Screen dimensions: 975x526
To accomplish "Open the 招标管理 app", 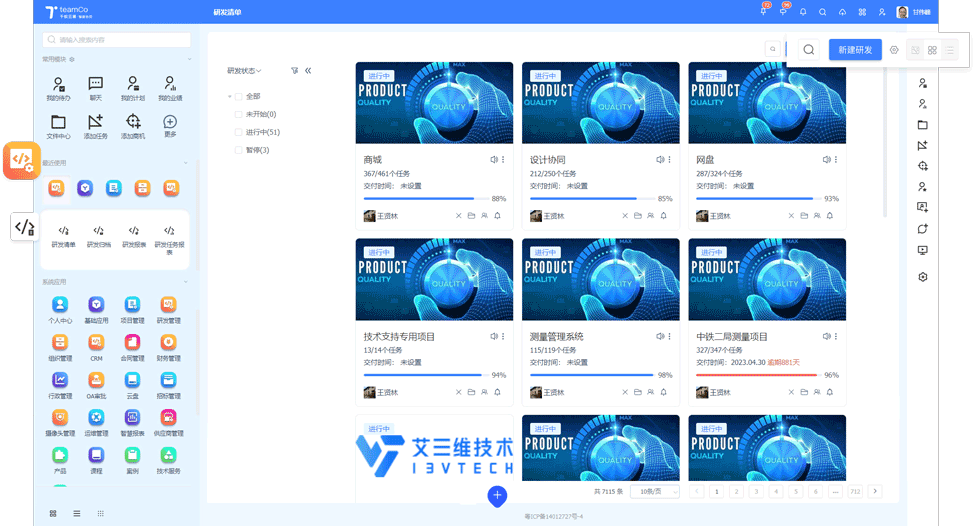I will (169, 385).
